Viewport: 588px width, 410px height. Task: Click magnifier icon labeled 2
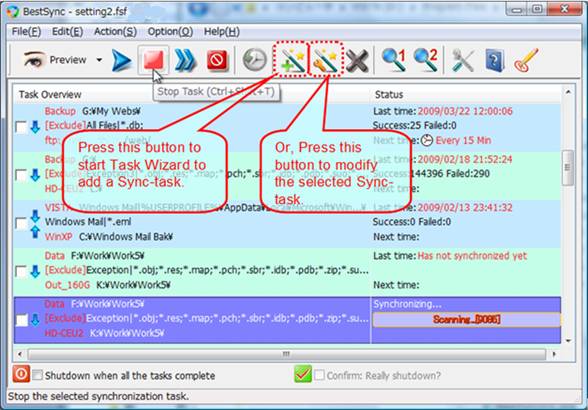click(426, 60)
